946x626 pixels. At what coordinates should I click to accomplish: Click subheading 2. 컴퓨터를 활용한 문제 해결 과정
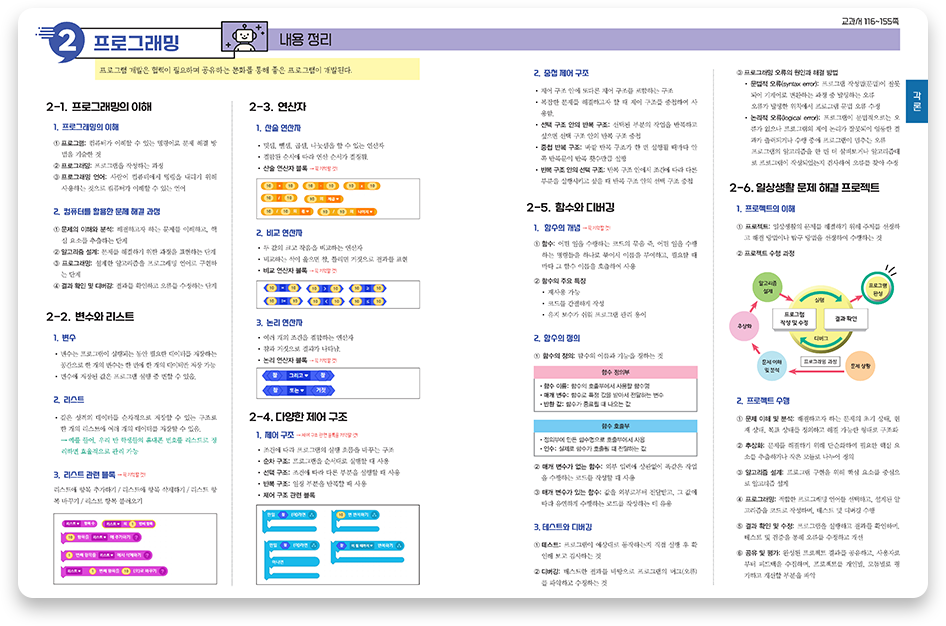(x=106, y=212)
